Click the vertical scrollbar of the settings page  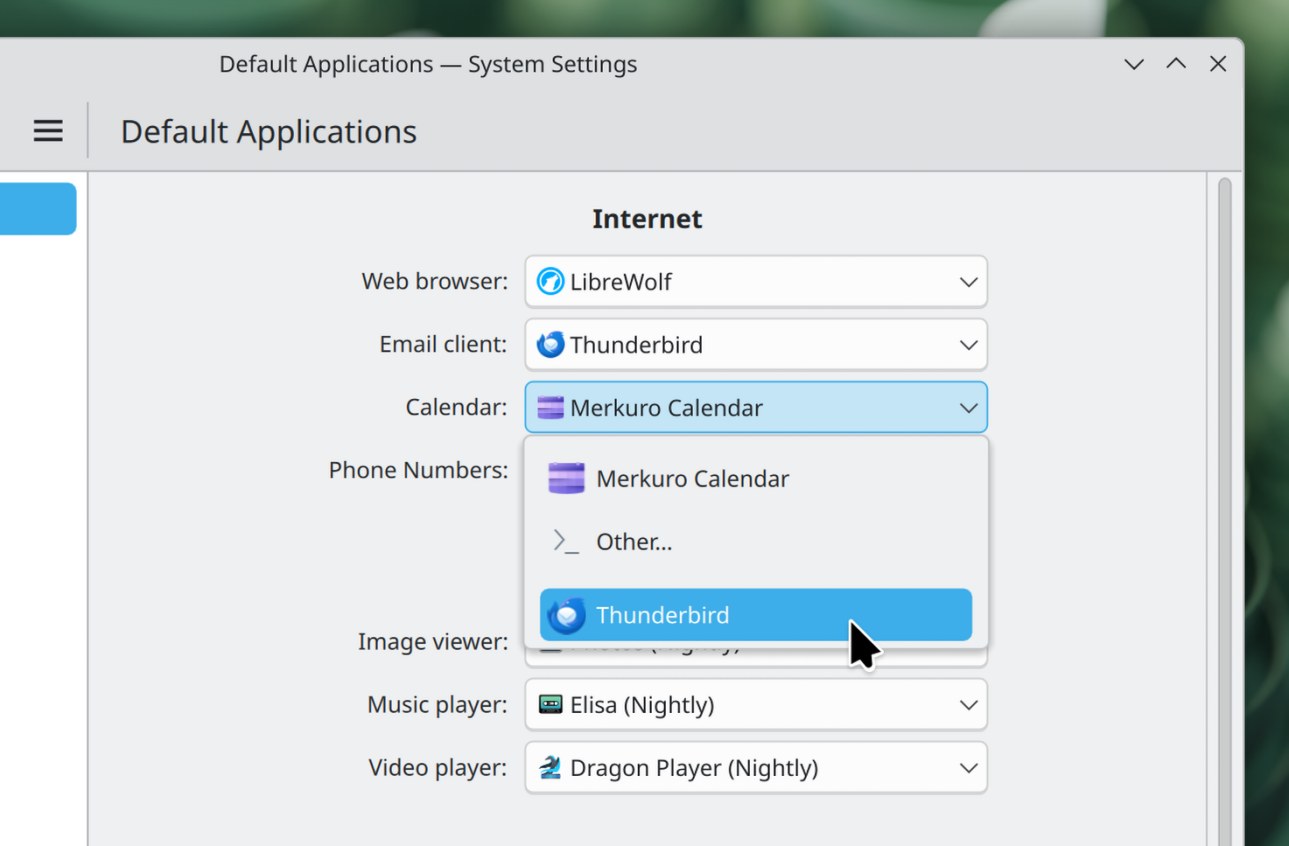pyautogui.click(x=1225, y=500)
